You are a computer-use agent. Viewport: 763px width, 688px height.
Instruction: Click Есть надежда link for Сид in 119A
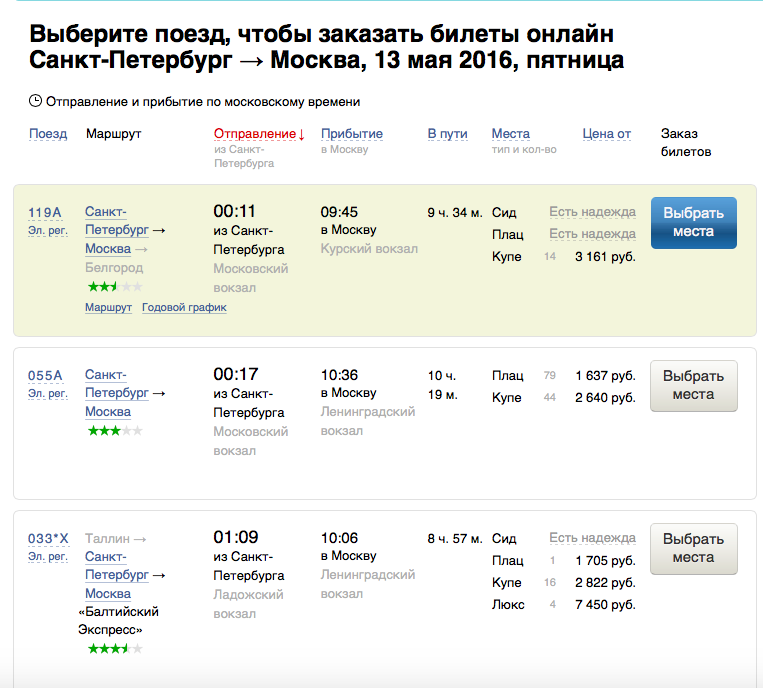point(592,212)
